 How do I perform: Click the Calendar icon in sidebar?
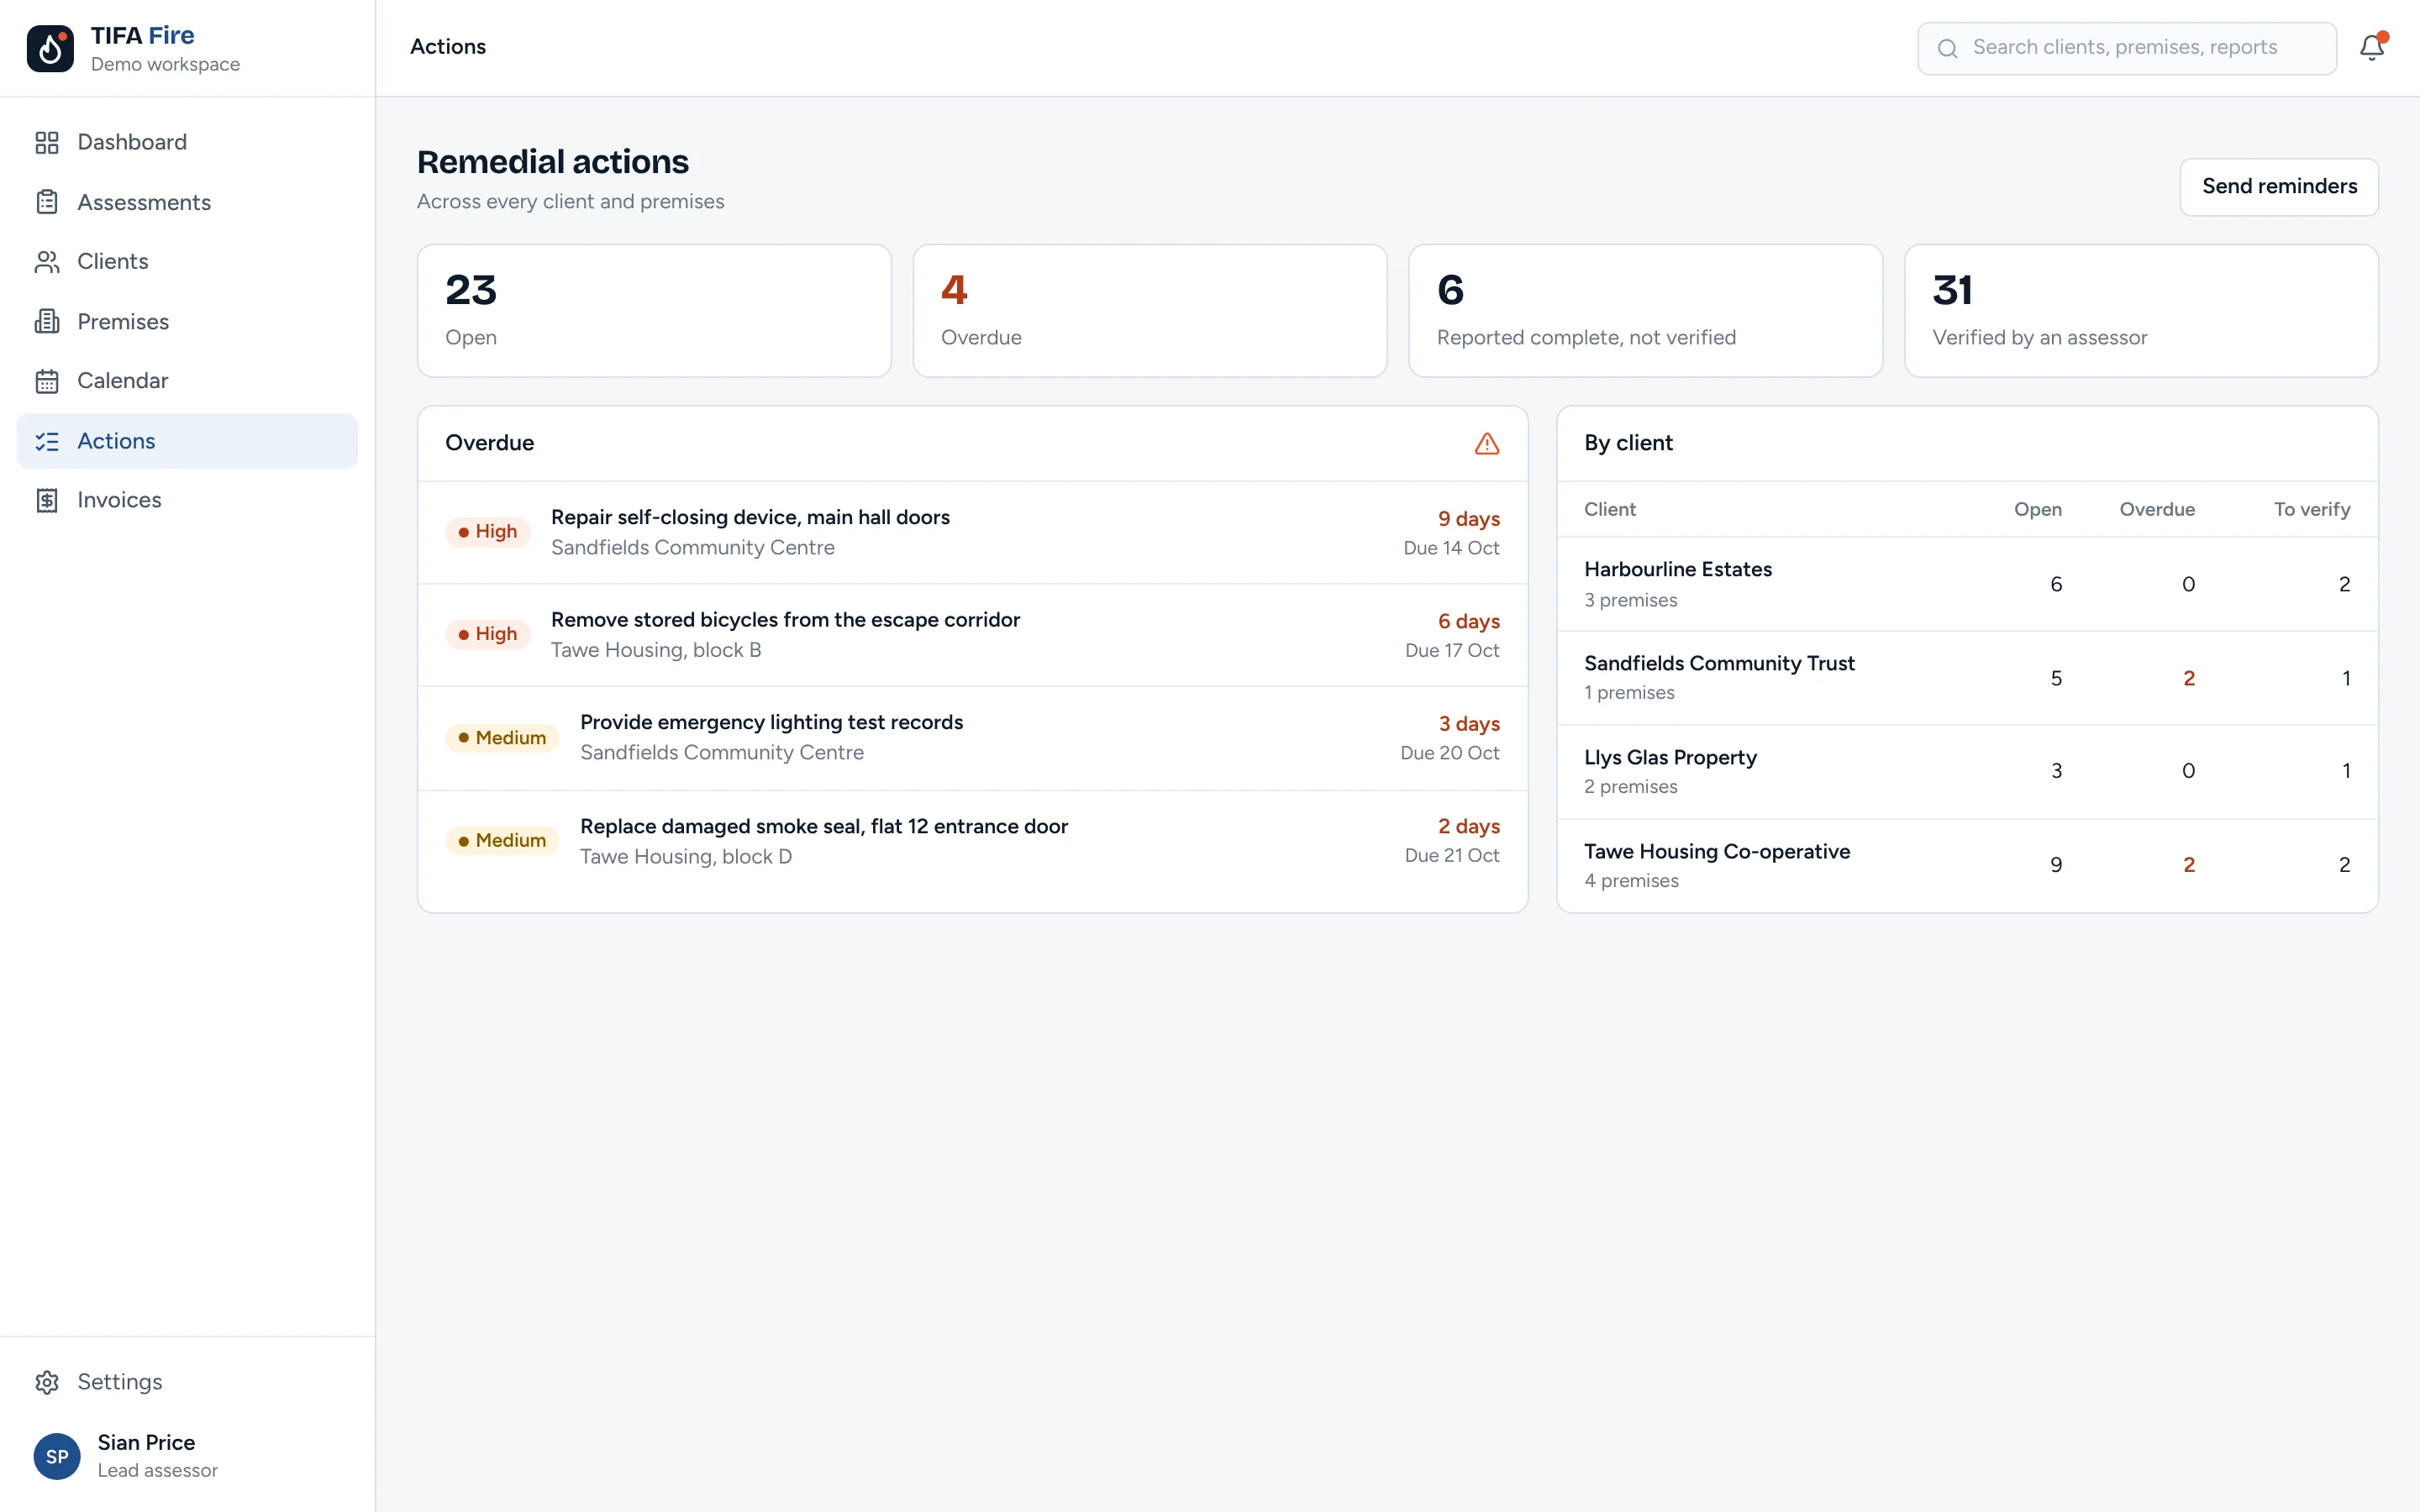pos(47,381)
